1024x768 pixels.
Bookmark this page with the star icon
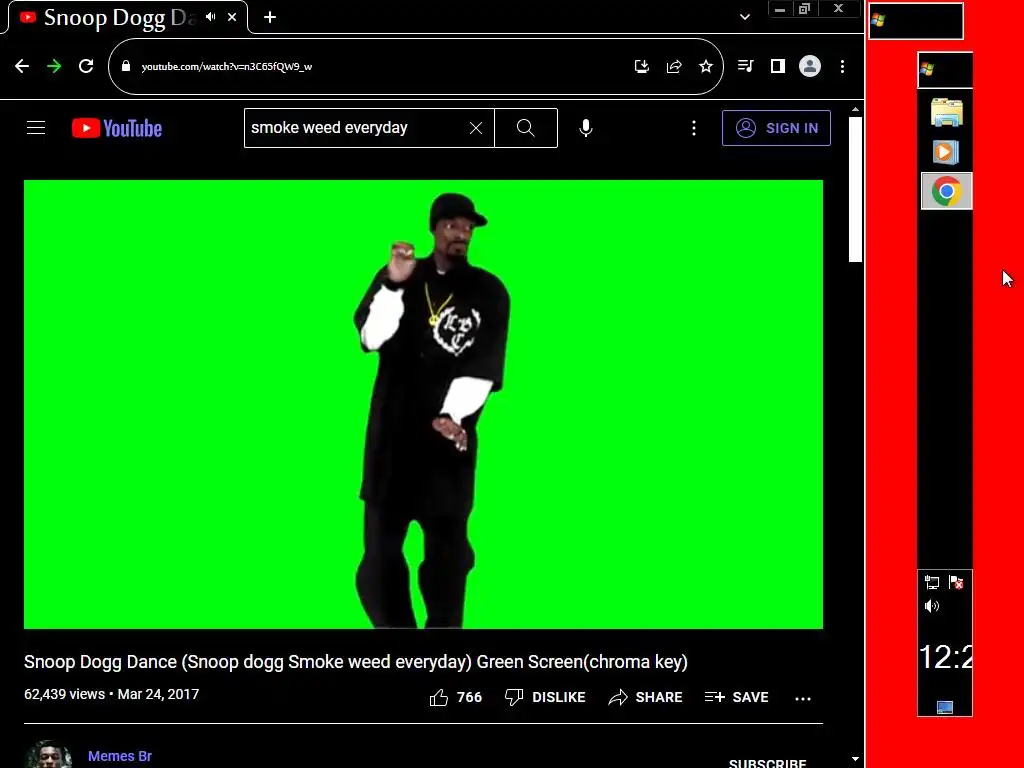click(x=706, y=66)
